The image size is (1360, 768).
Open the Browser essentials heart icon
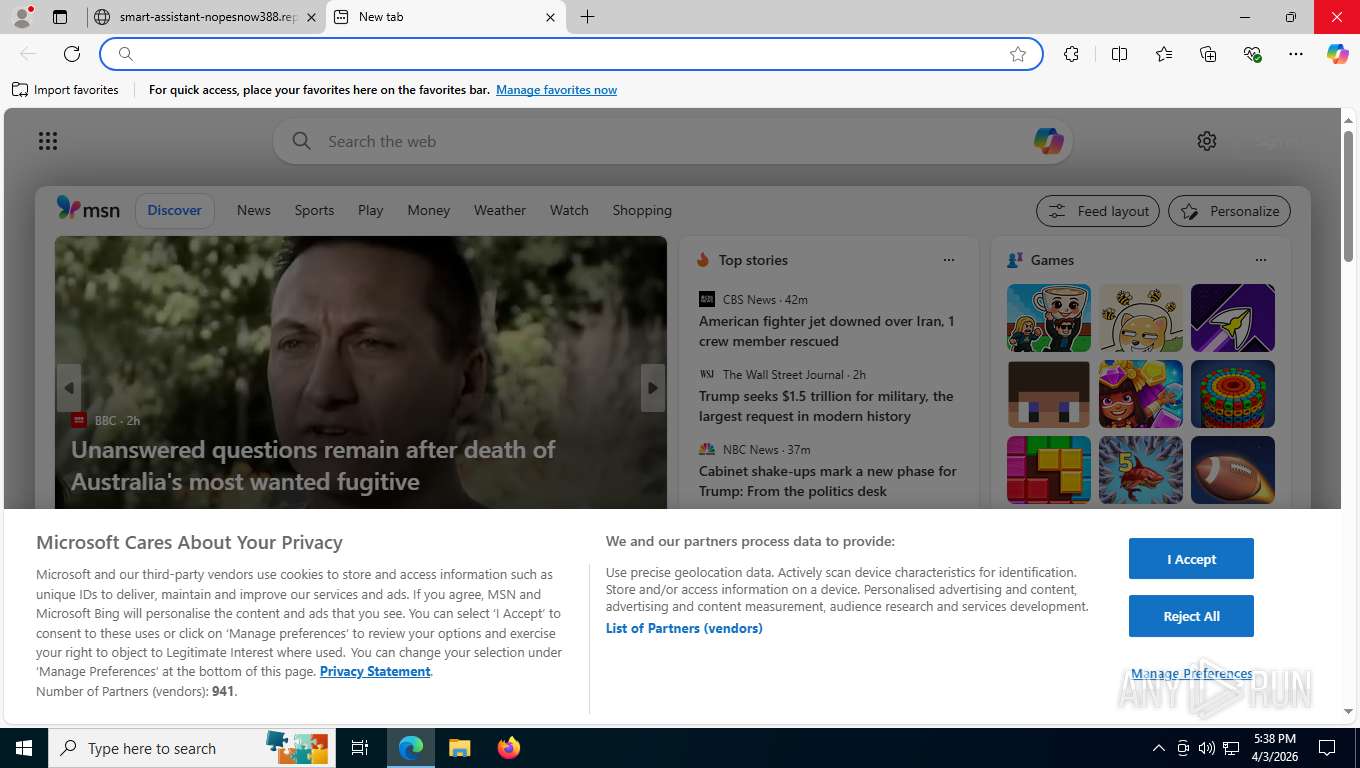click(1252, 54)
